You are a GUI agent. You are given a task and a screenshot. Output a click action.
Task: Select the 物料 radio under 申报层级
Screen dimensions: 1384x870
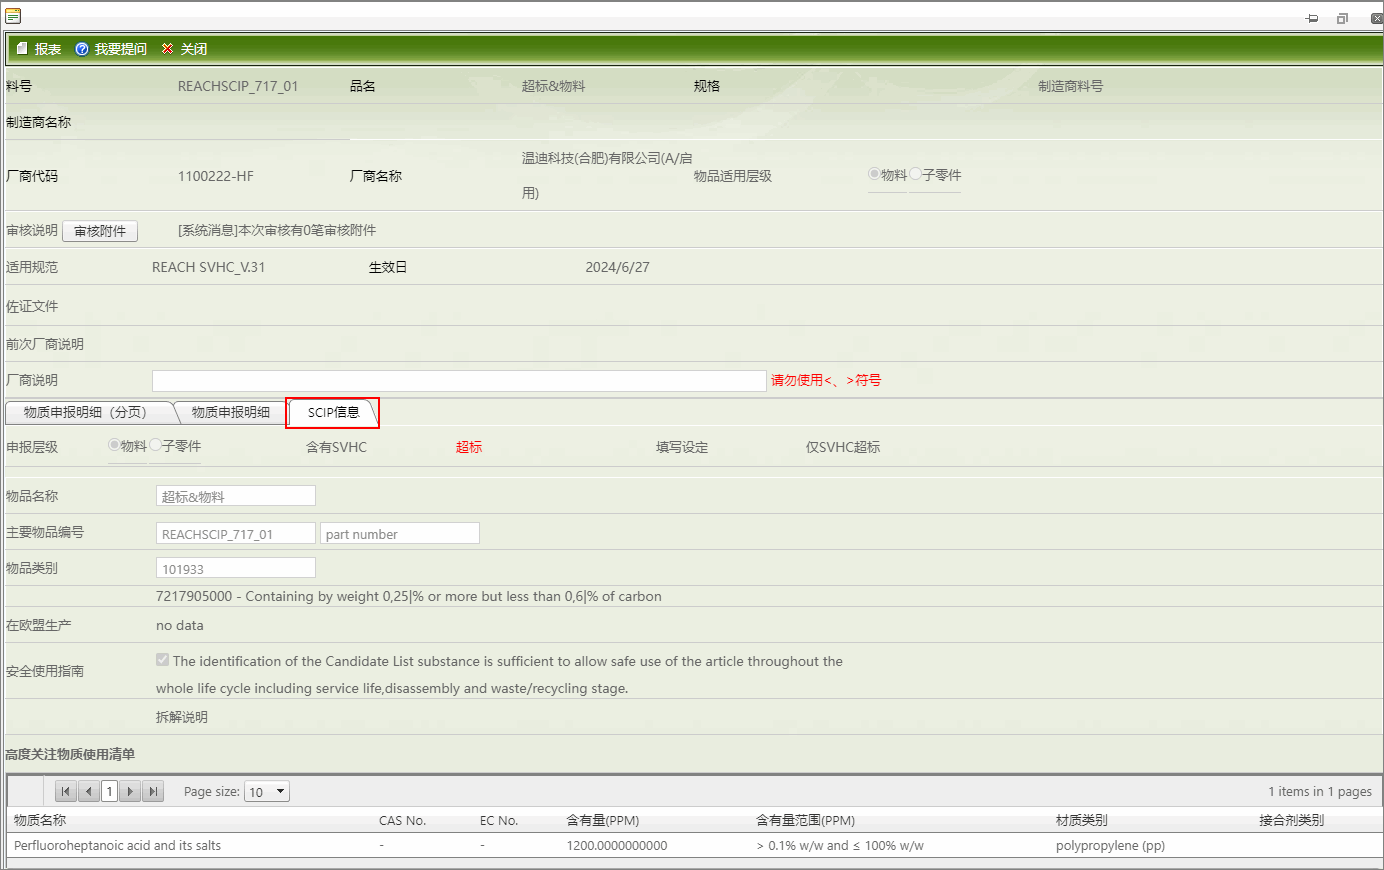114,445
